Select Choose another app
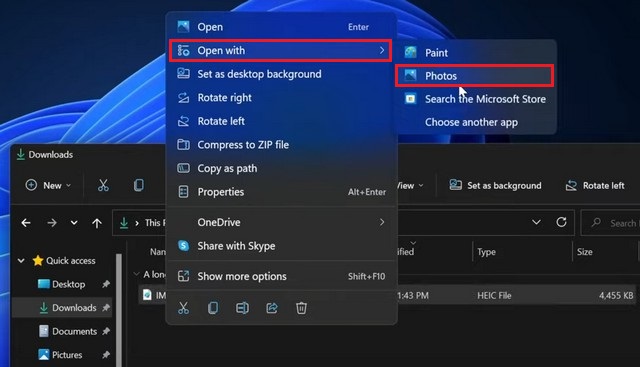The image size is (640, 367). (x=475, y=122)
